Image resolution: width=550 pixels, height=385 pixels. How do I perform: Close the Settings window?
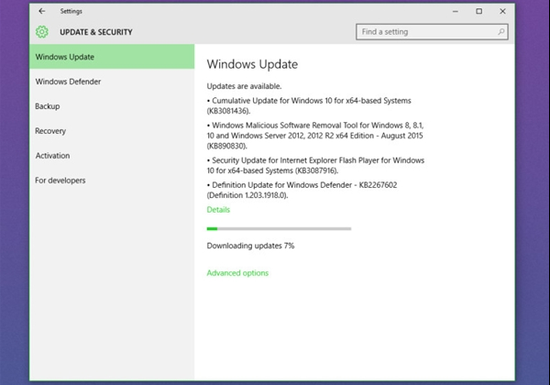pos(503,11)
